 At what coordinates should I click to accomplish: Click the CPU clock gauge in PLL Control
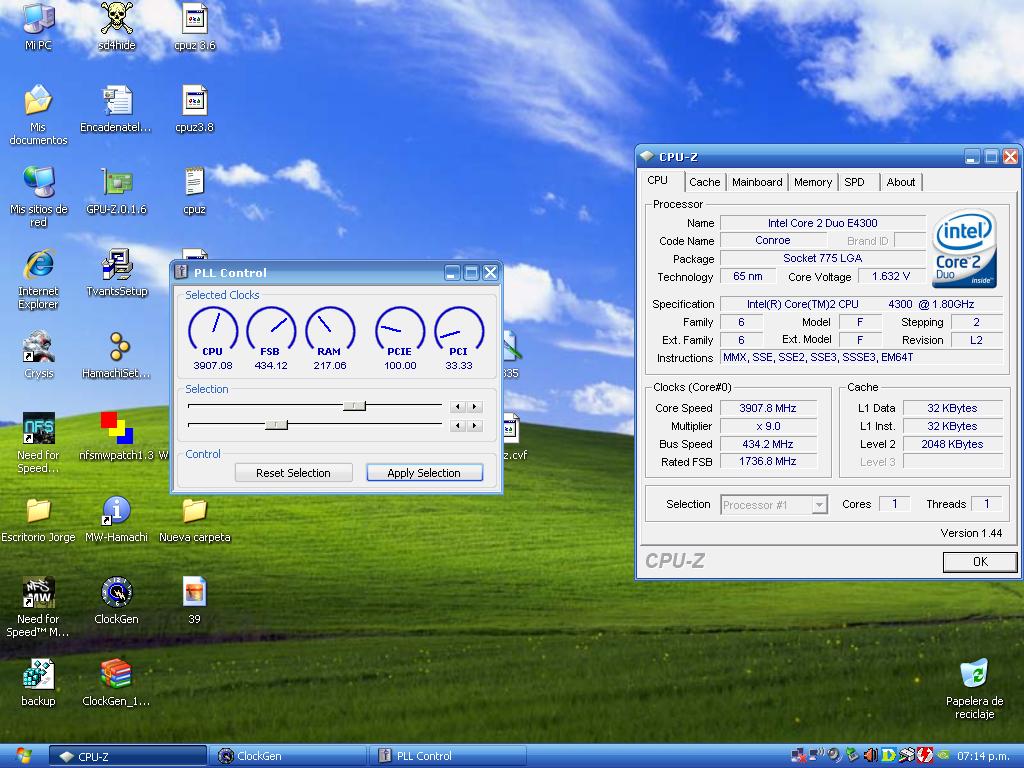pyautogui.click(x=213, y=332)
